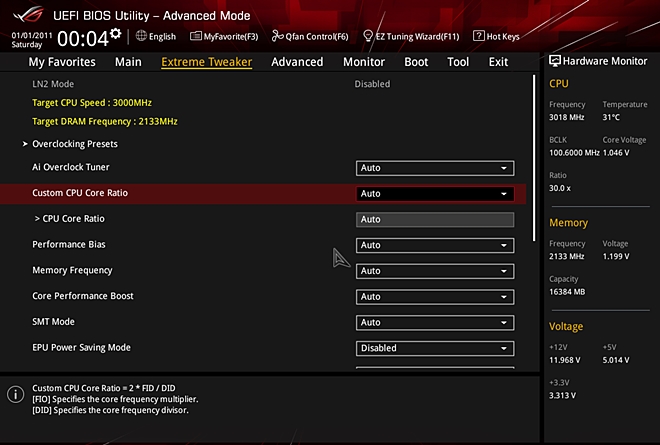660x445 pixels.
Task: Select the EPU Power Saving Mode label
Action: click(81, 347)
